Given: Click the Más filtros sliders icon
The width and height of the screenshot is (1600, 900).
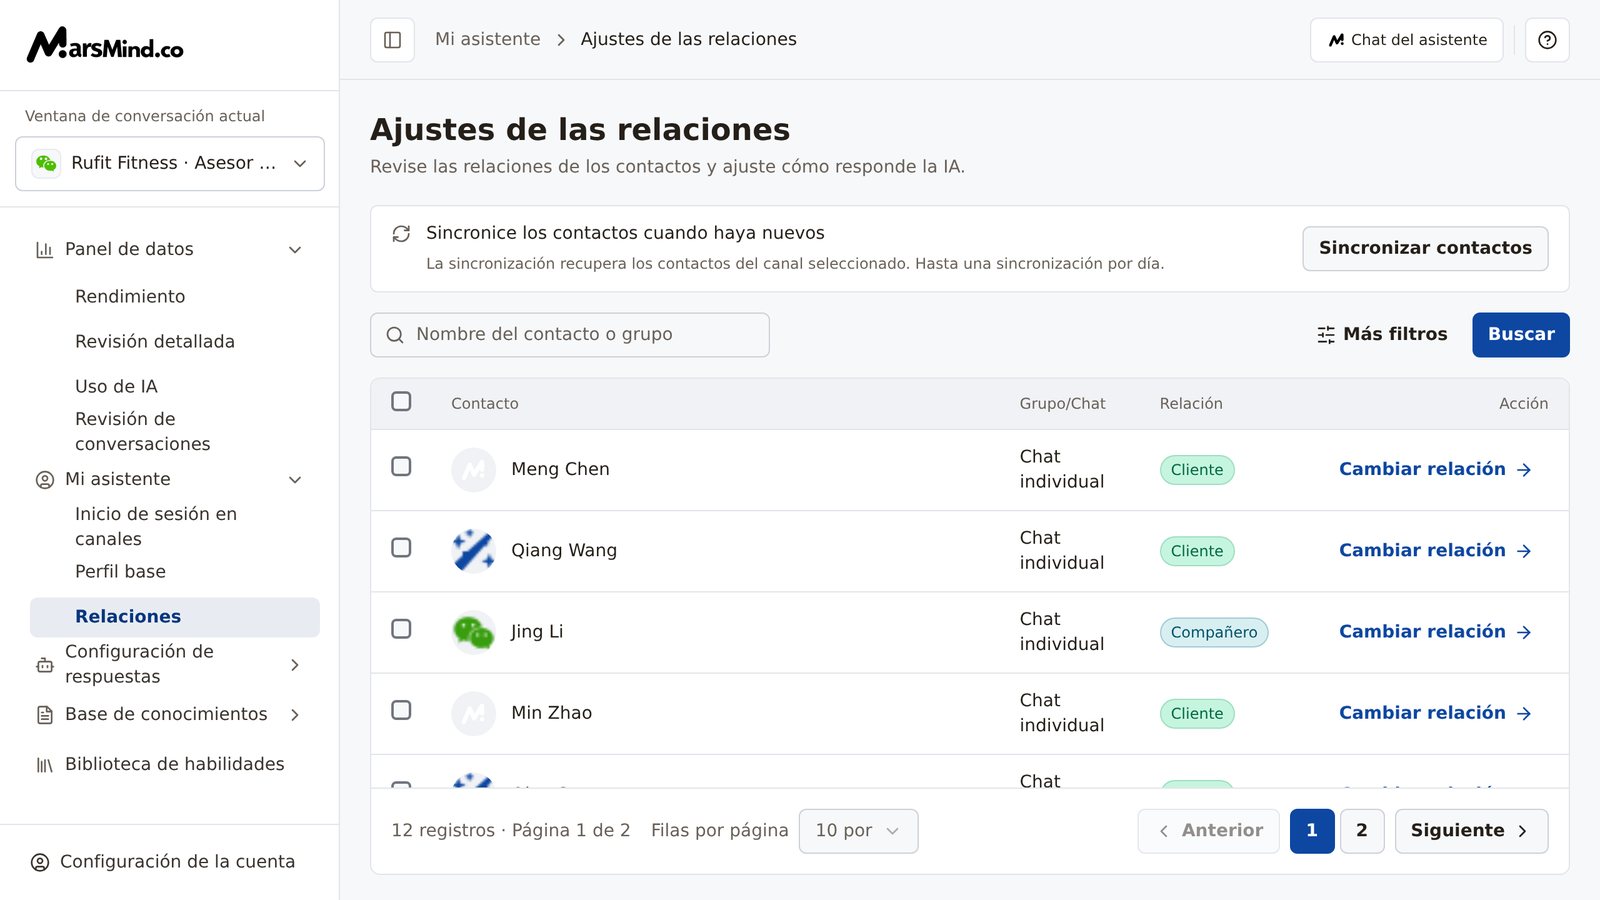Looking at the screenshot, I should [1326, 335].
